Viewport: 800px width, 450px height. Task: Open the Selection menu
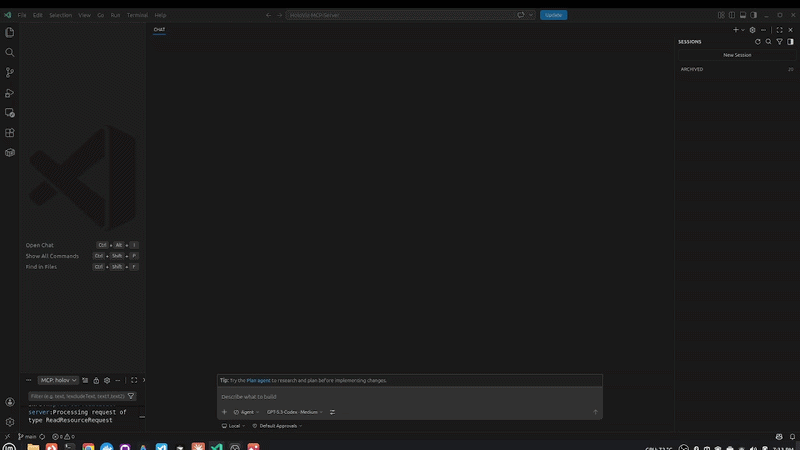pos(60,15)
